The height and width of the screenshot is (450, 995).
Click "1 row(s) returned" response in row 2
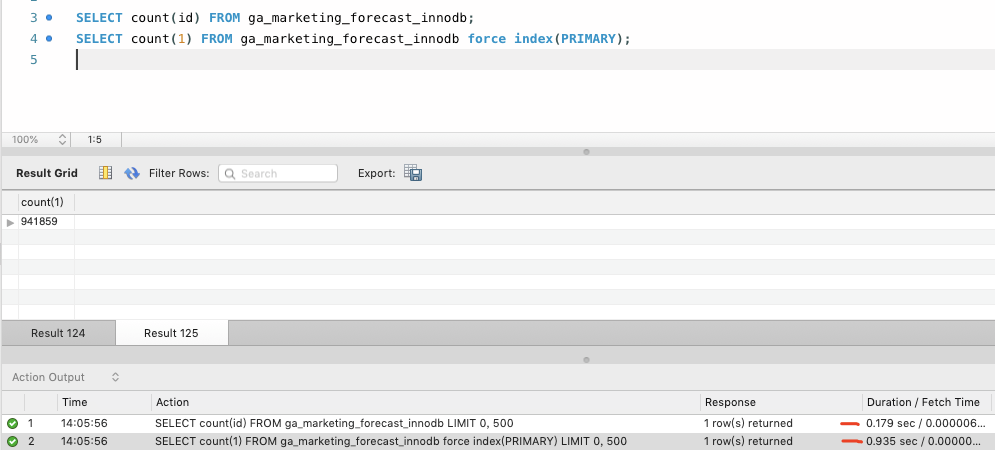[x=748, y=441]
